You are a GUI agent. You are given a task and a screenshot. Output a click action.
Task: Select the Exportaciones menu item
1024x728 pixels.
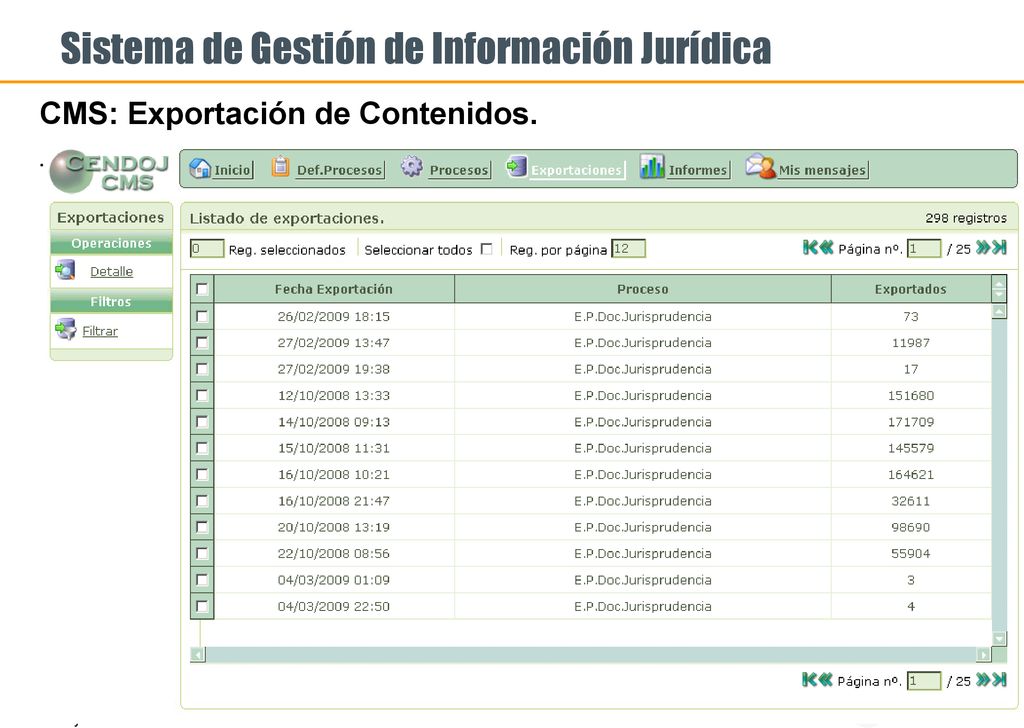tap(576, 170)
